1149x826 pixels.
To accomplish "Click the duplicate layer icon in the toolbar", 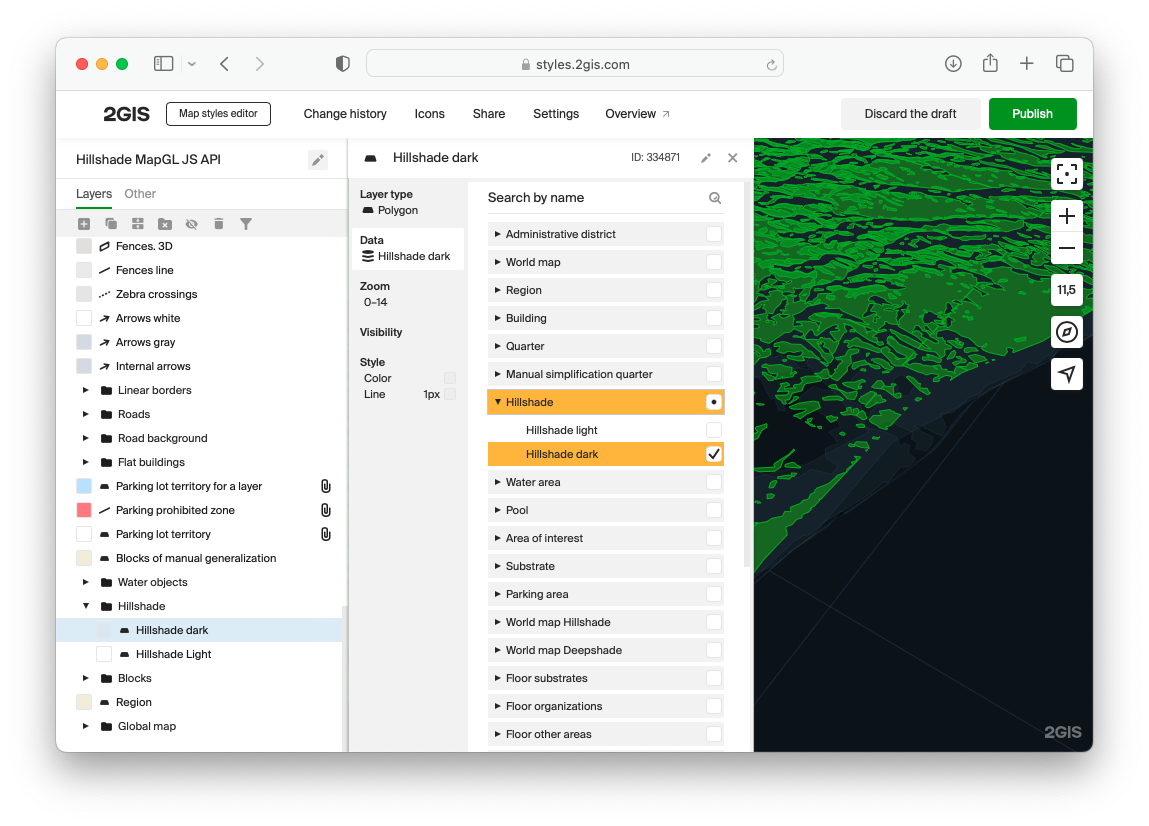I will click(x=111, y=224).
